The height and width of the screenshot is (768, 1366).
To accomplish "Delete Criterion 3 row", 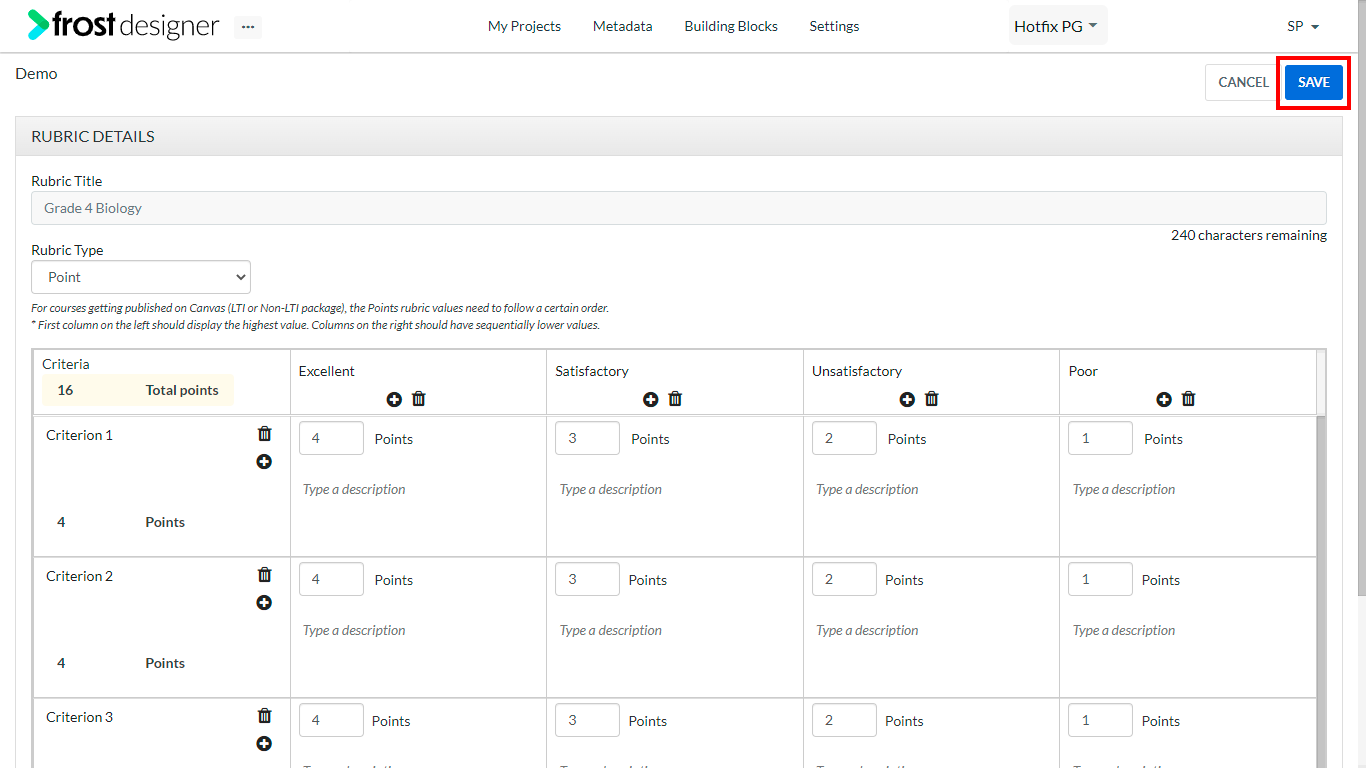I will (264, 716).
